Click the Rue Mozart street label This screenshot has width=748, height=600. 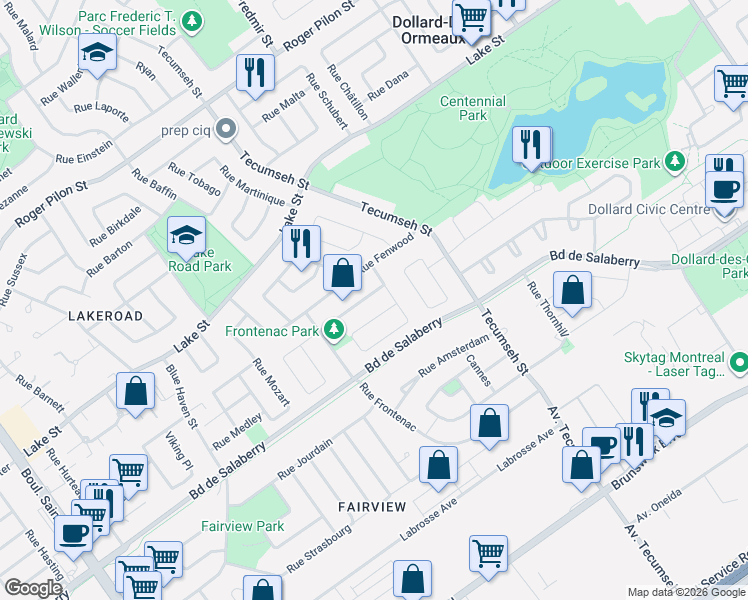click(271, 383)
